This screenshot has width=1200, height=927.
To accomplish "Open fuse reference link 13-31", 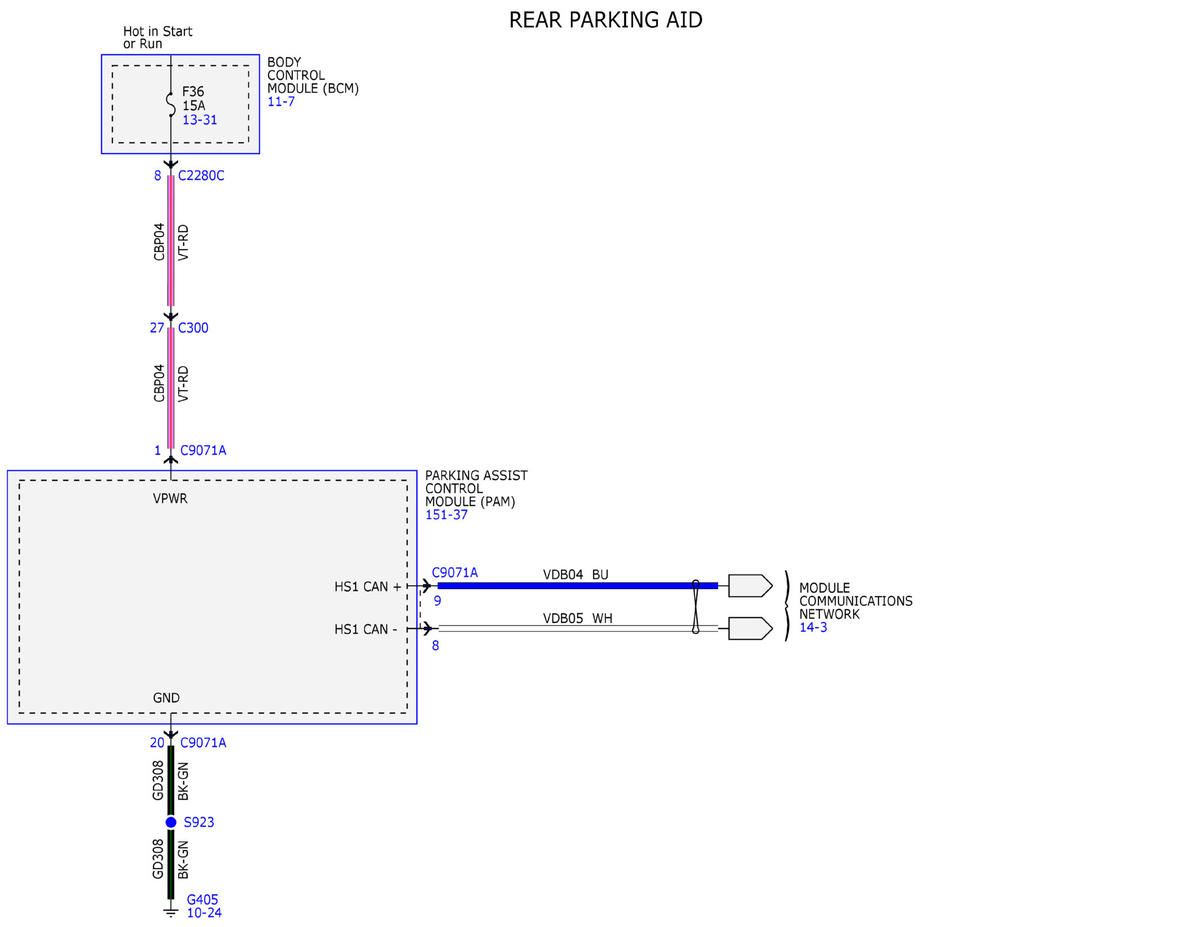I will pos(200,119).
